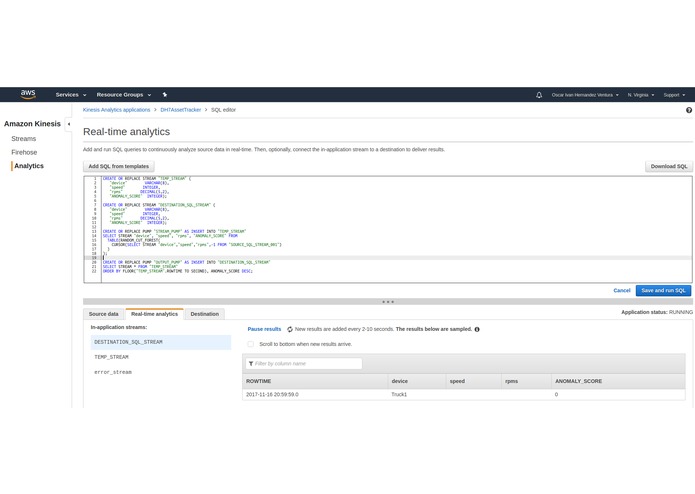Click Save and run SQL
695x494 pixels.
point(663,291)
